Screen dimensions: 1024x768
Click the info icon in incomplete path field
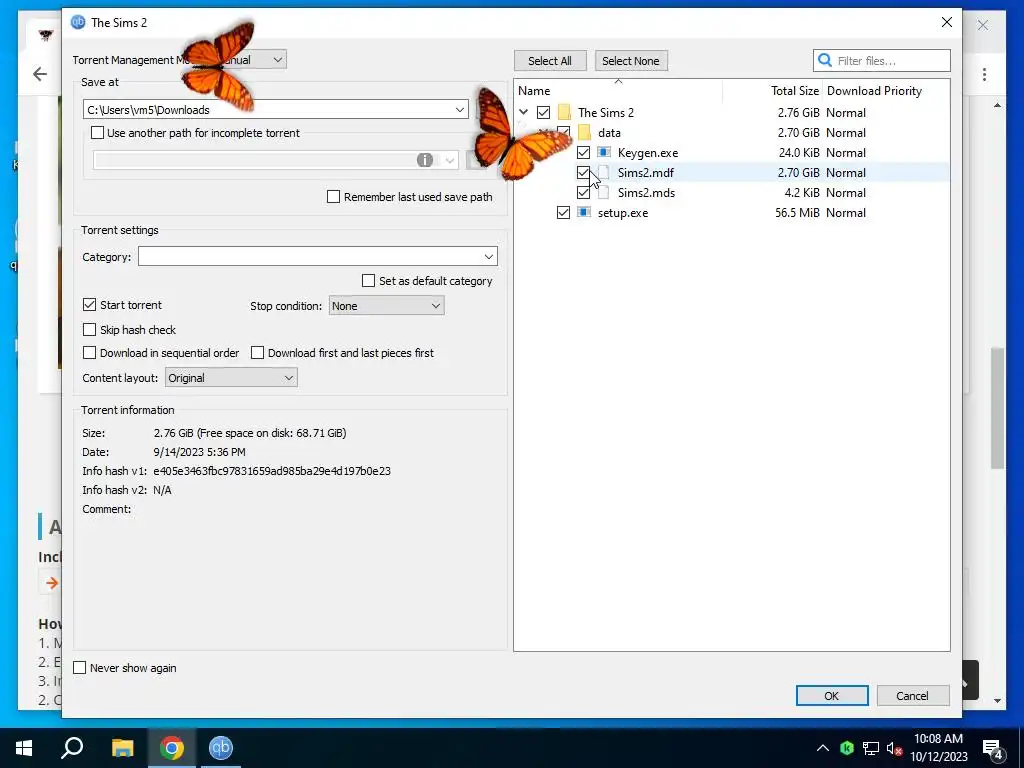coord(424,160)
